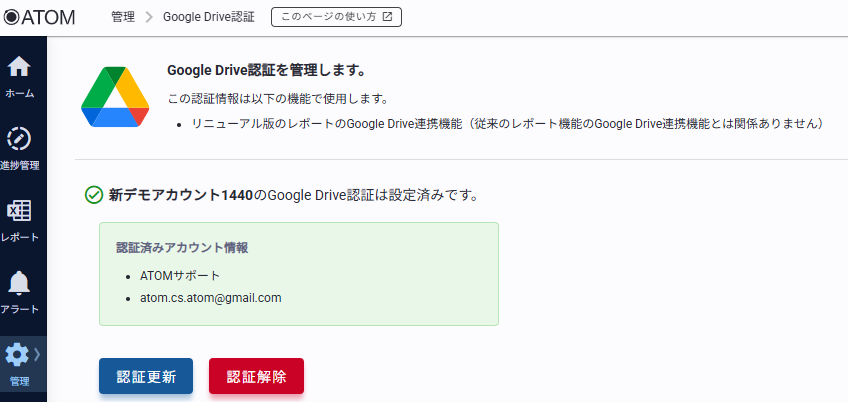The width and height of the screenshot is (848, 402).
Task: Open the このページの使い方 help link
Action: point(336,17)
